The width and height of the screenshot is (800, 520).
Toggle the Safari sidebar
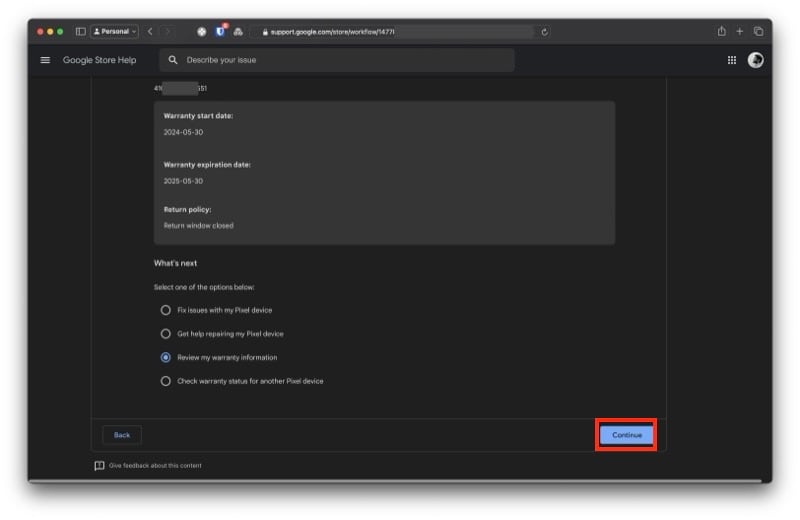click(81, 32)
